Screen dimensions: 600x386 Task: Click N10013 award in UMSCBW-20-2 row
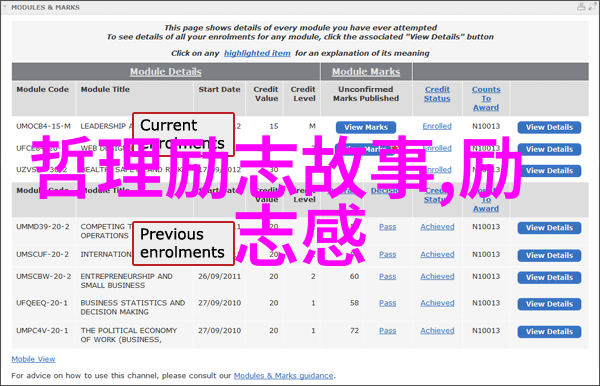(486, 277)
